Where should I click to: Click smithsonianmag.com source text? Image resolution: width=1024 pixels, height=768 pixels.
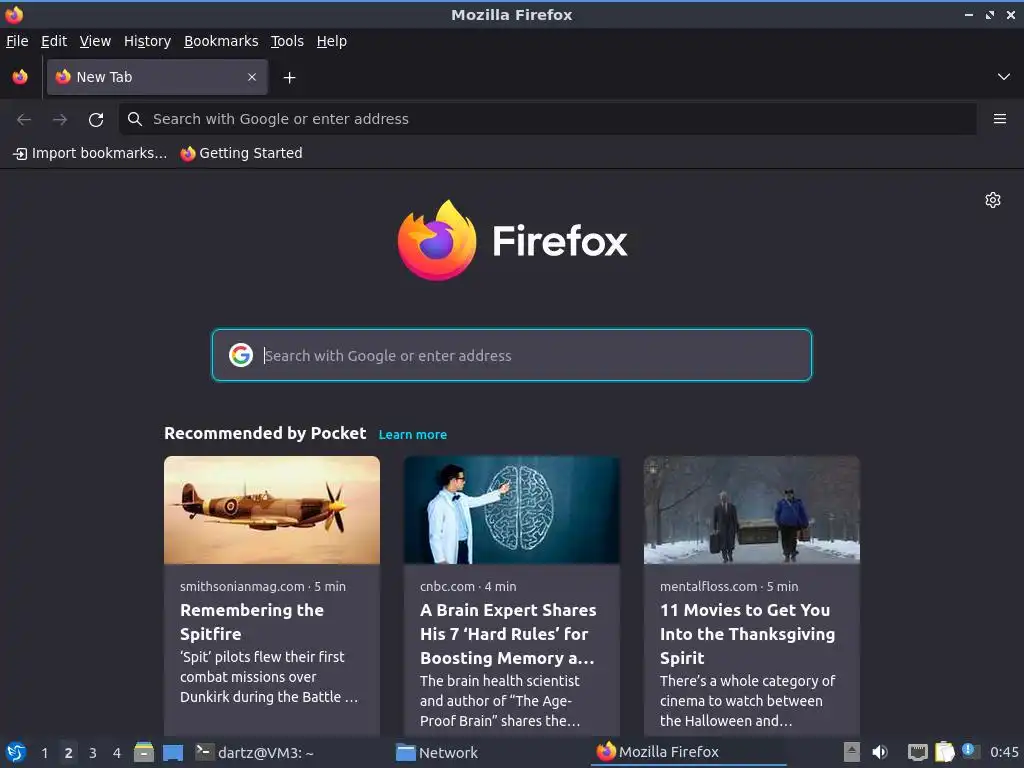click(242, 586)
